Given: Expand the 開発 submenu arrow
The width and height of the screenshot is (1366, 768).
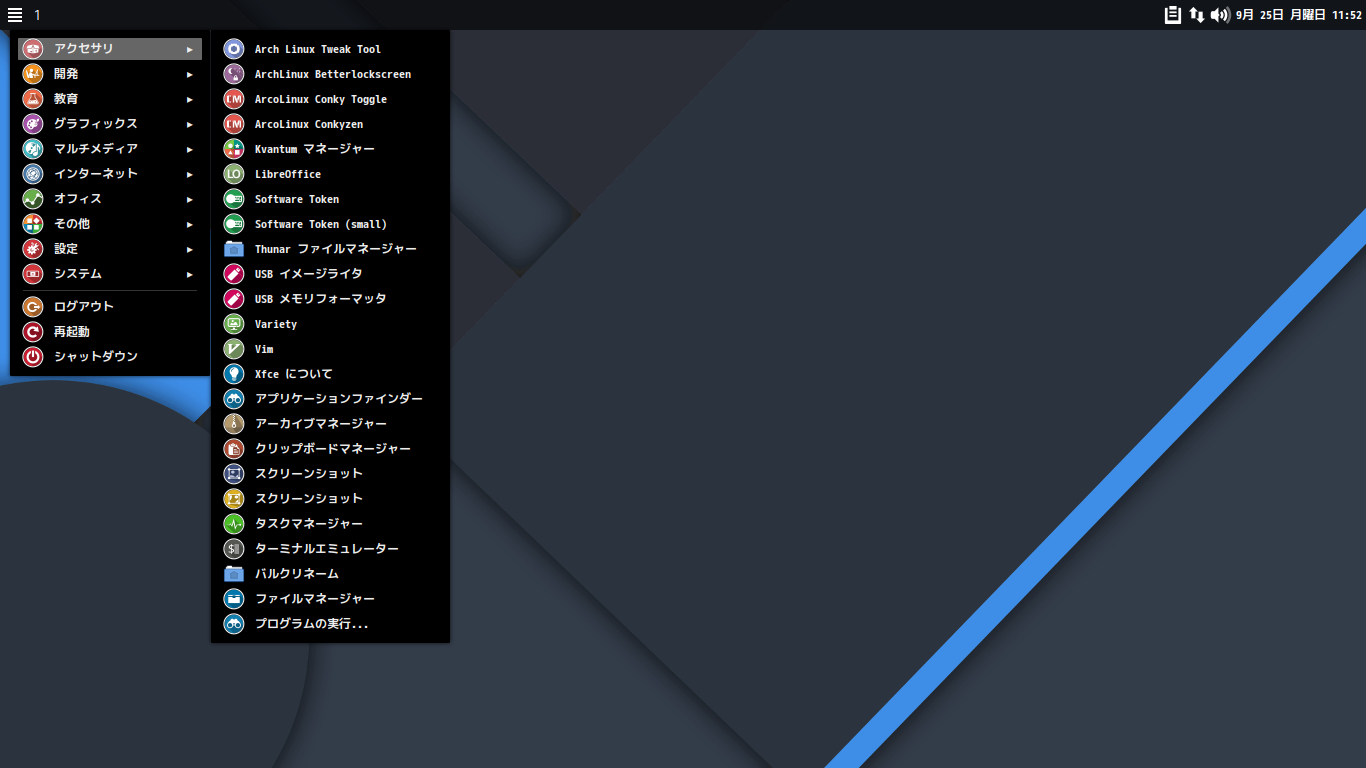Looking at the screenshot, I should click(x=190, y=74).
